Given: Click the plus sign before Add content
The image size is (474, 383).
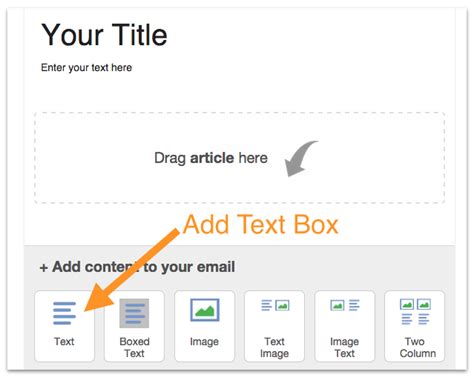Looking at the screenshot, I should (x=44, y=268).
